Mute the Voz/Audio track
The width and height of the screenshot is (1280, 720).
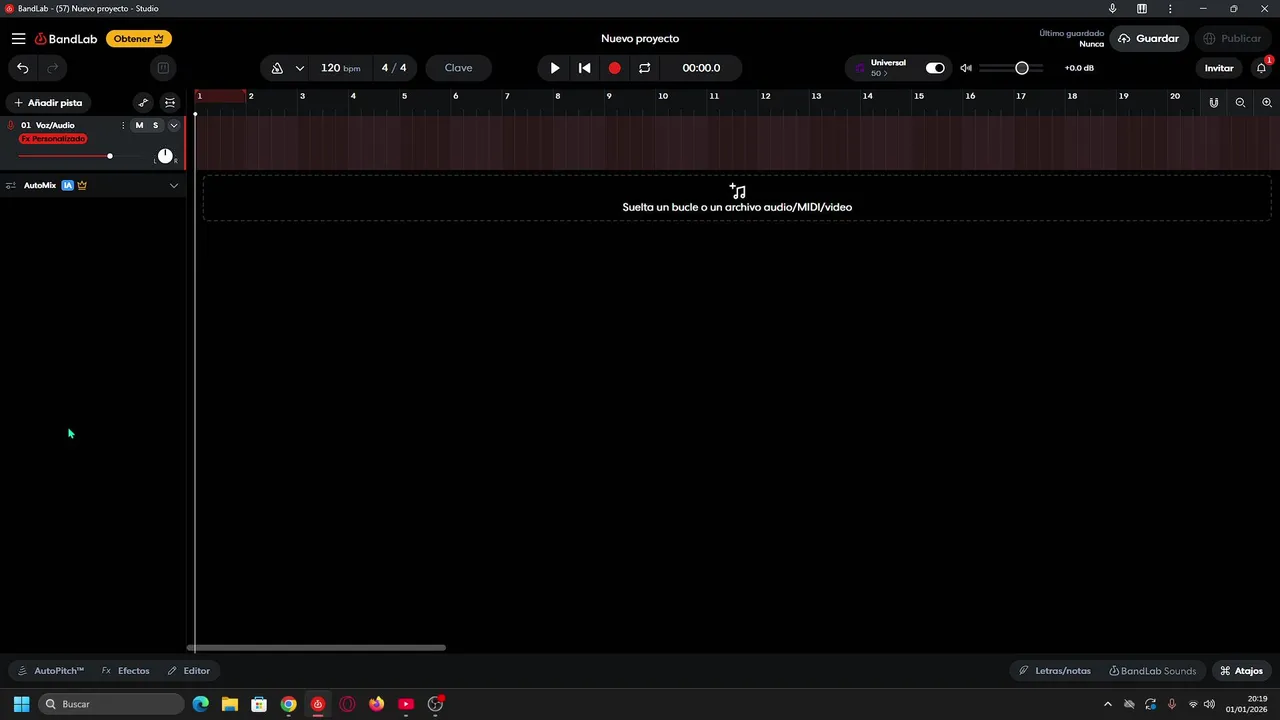tap(139, 125)
